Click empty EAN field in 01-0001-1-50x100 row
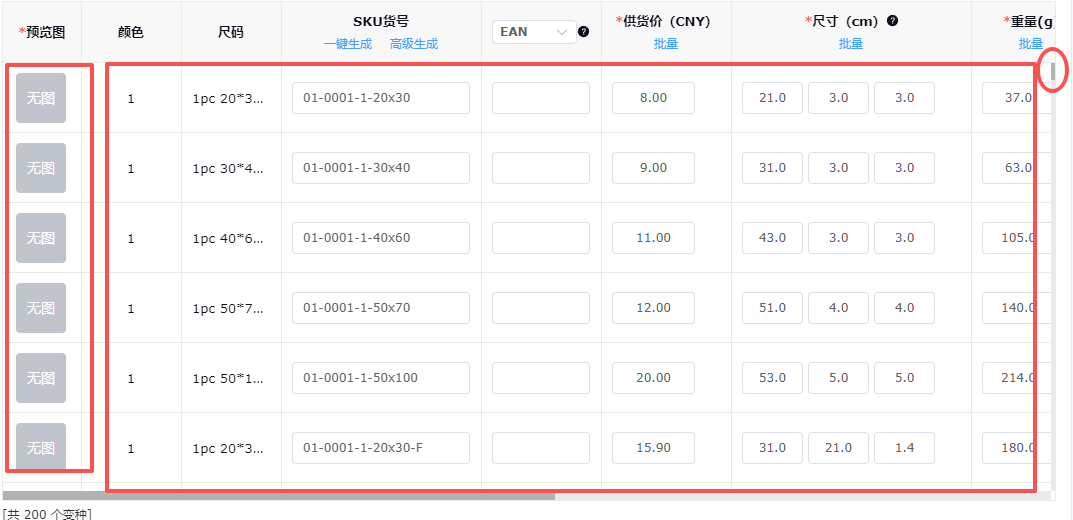 [x=541, y=378]
